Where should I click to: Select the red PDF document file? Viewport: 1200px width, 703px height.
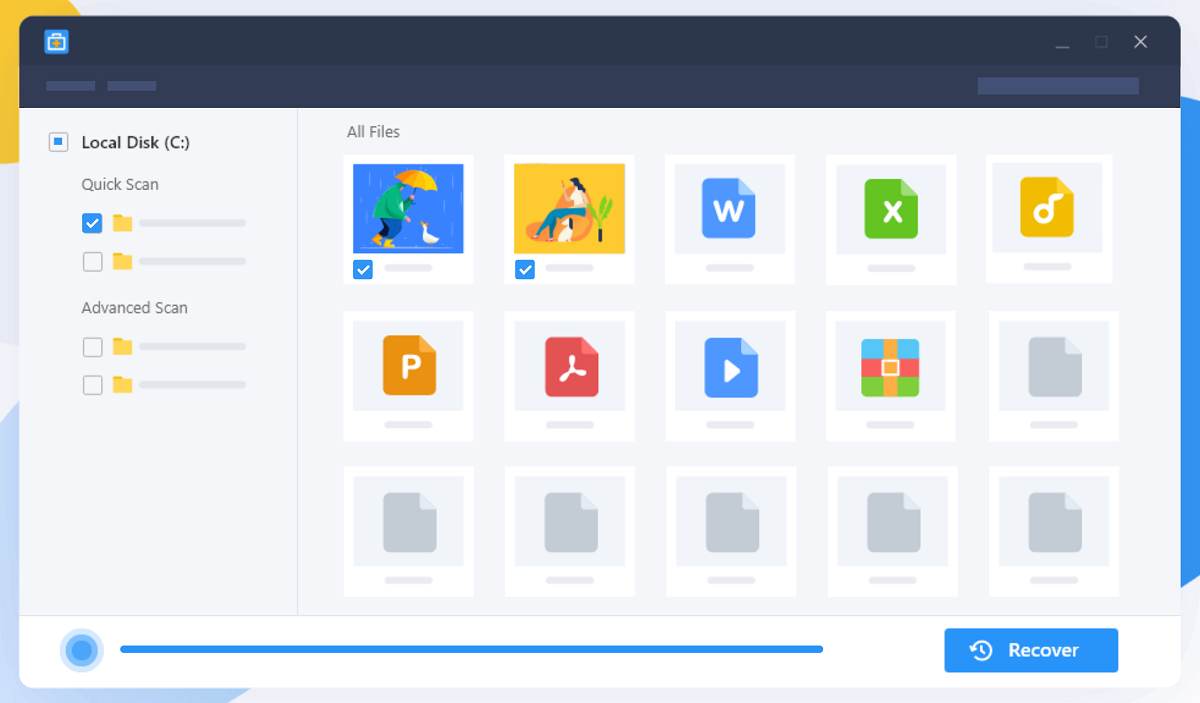point(571,366)
